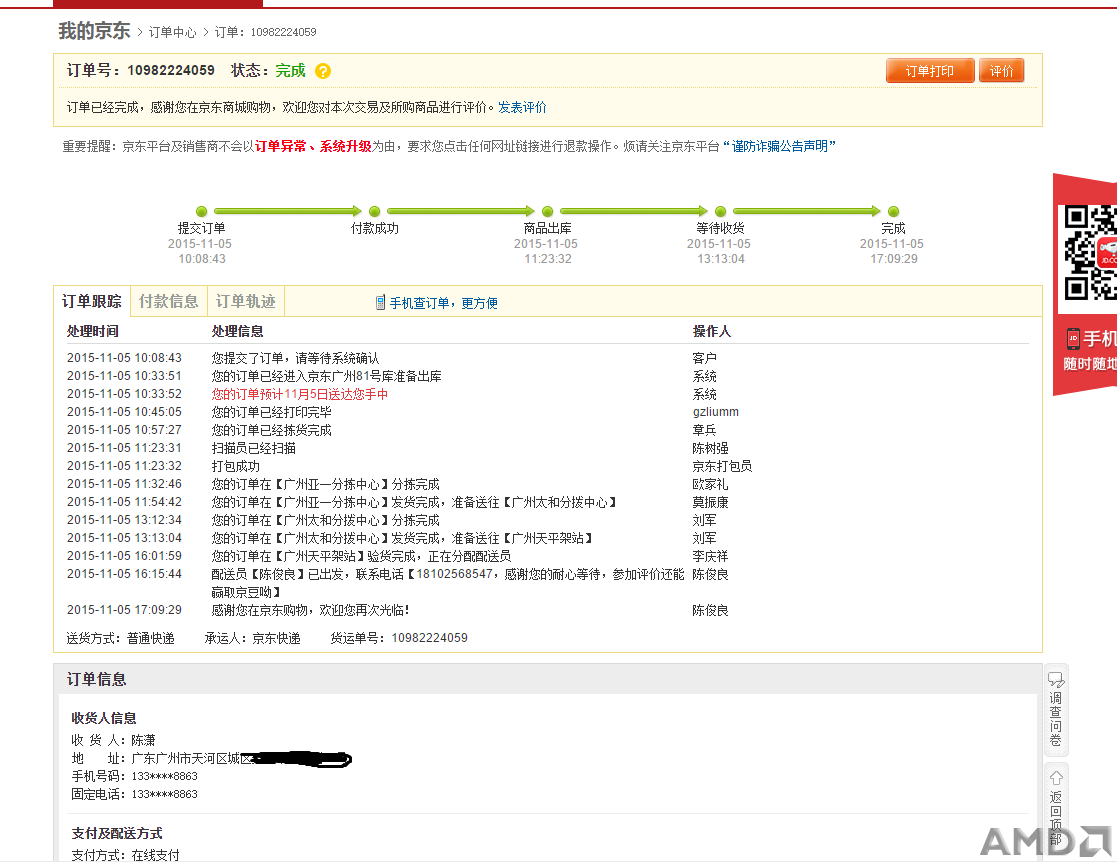
Task: Click the 固定电话 133****8863 text
Action: [x=135, y=794]
